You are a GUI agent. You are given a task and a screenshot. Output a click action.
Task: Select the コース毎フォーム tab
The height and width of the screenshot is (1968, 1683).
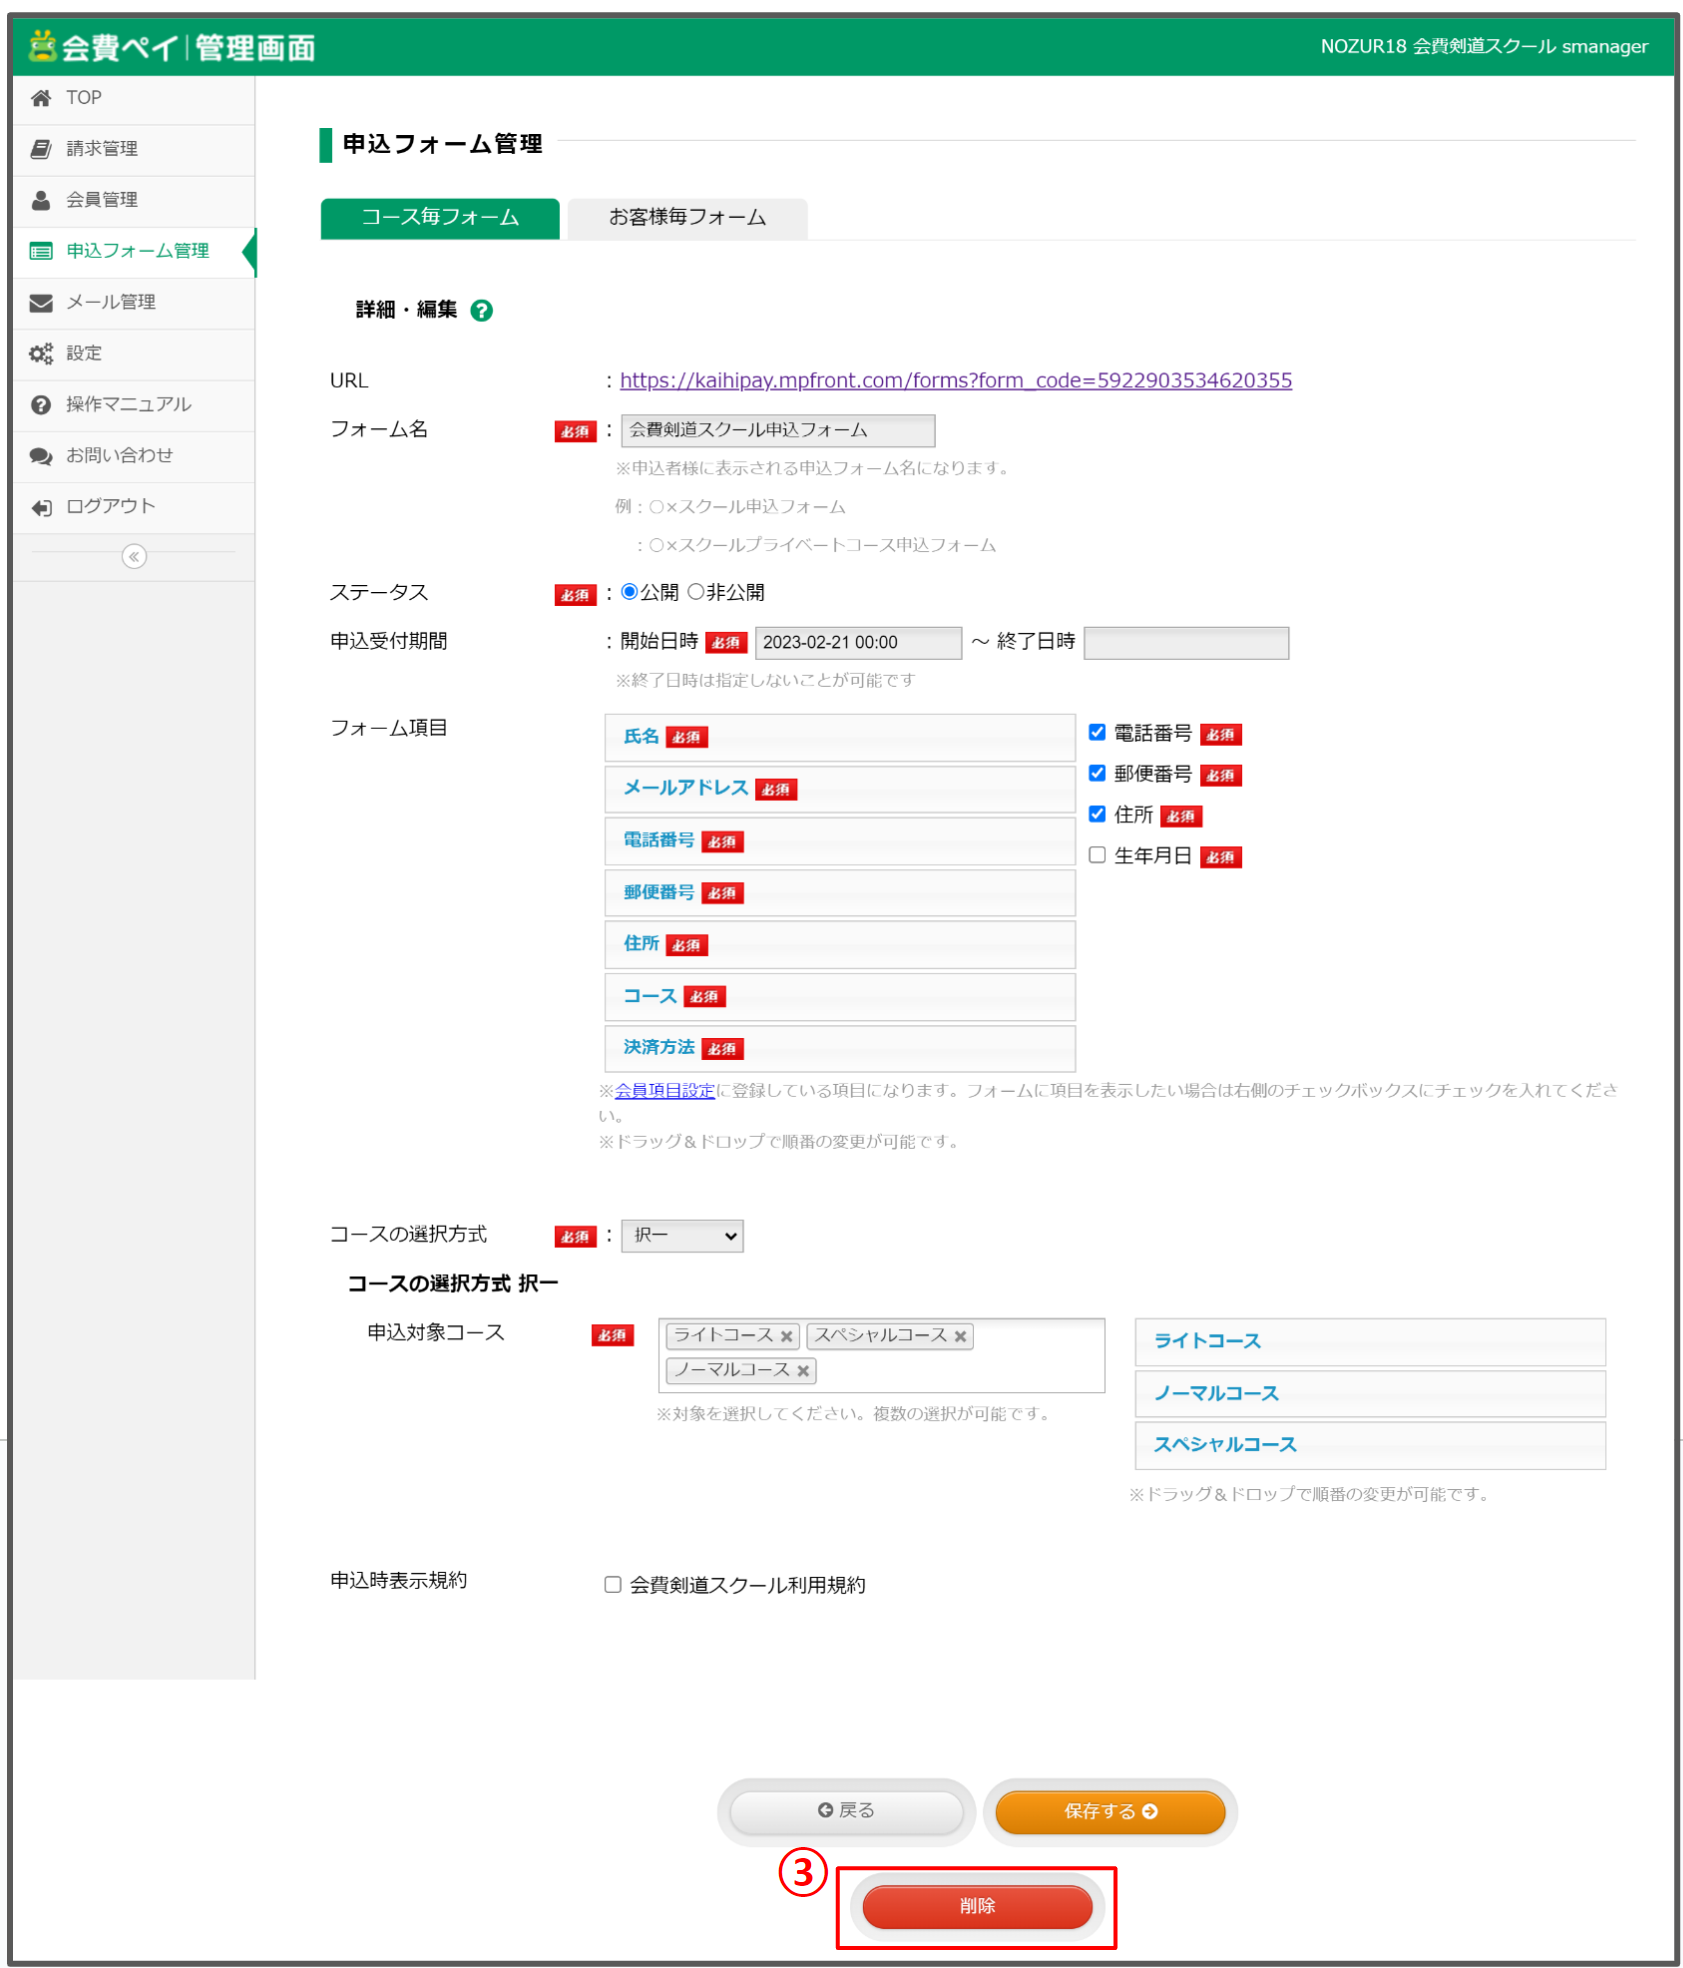[439, 218]
